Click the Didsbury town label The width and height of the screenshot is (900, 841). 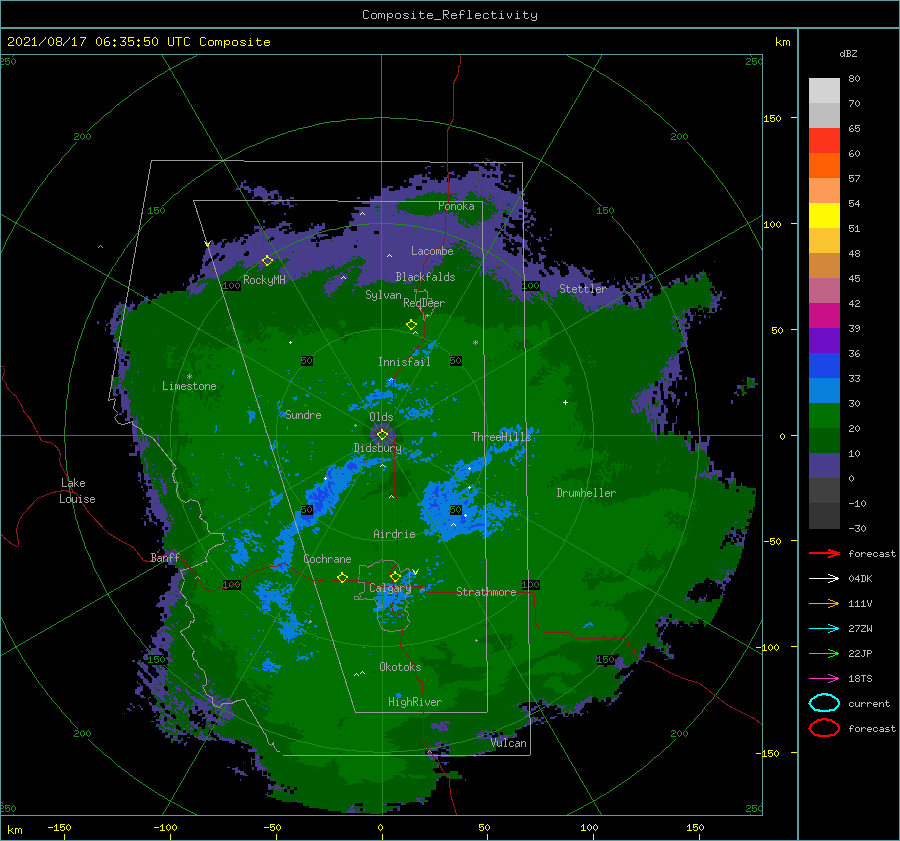[377, 448]
